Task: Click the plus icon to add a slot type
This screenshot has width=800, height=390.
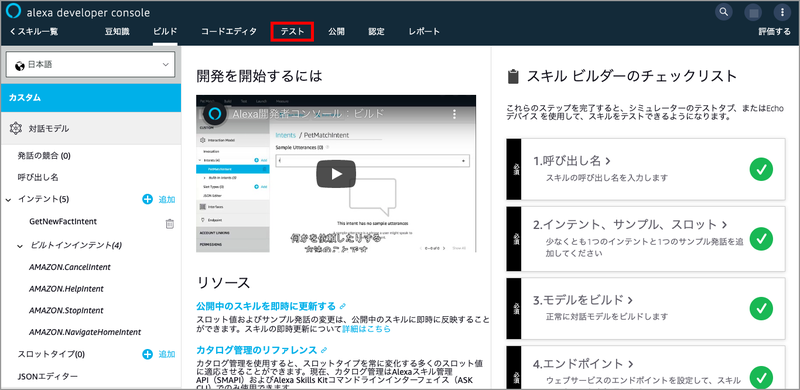Action: pos(147,354)
